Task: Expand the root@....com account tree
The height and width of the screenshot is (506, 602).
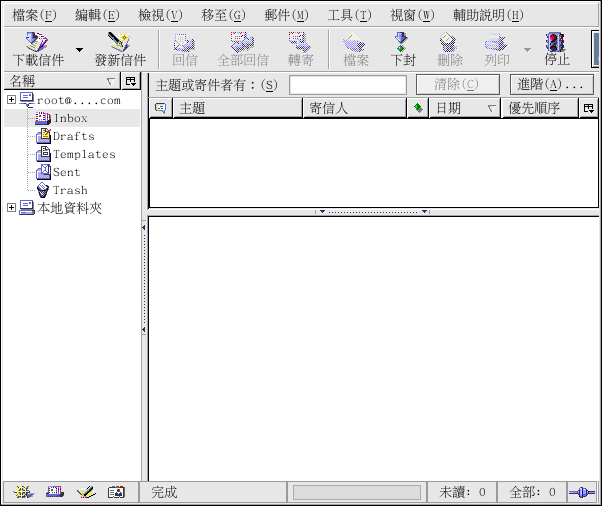Action: click(x=11, y=100)
